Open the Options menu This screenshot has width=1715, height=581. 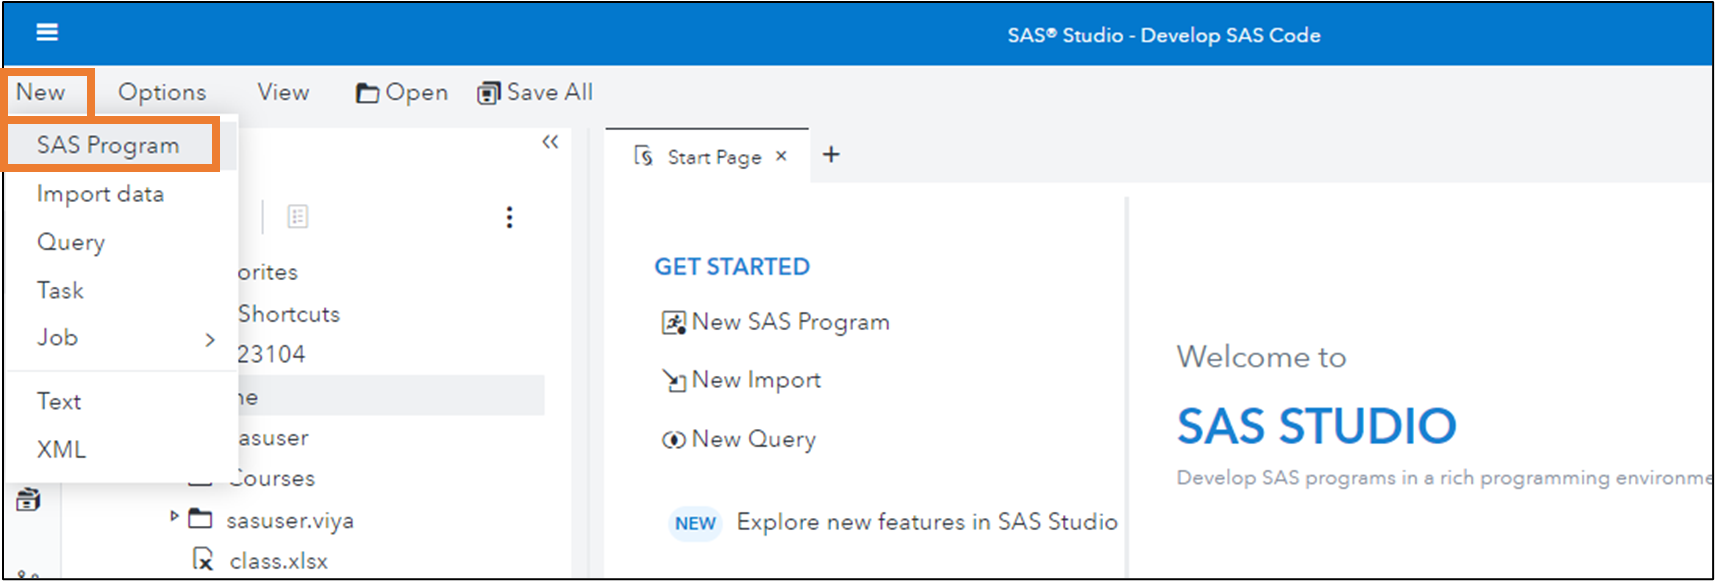pyautogui.click(x=162, y=92)
